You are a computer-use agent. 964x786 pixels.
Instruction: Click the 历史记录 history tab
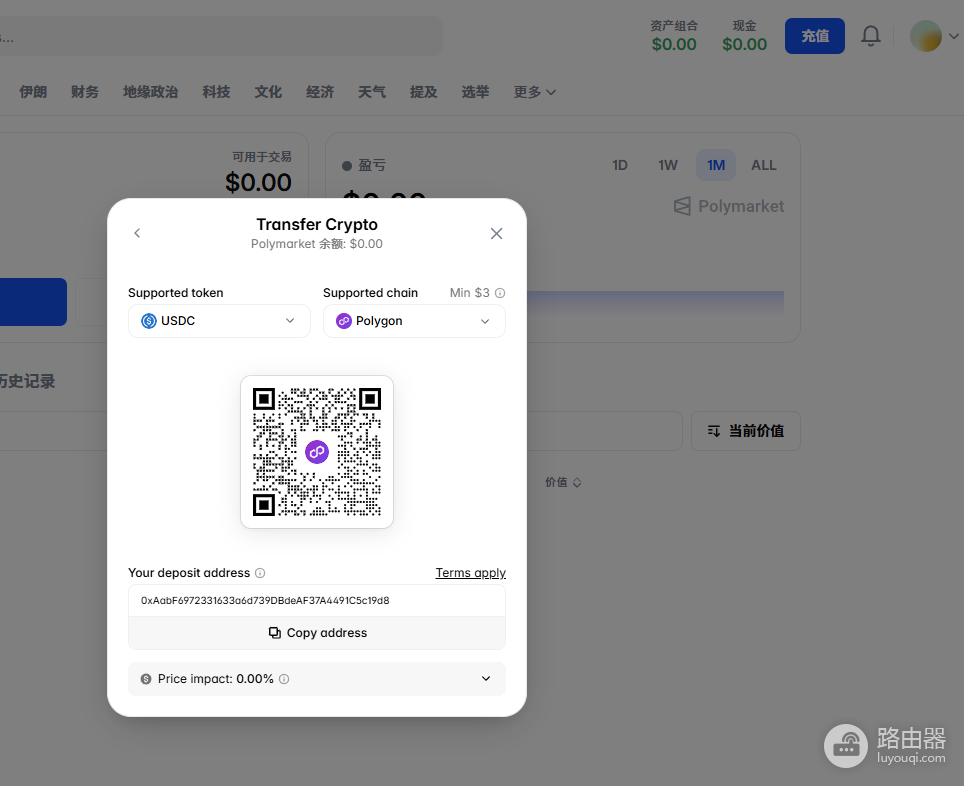point(27,381)
